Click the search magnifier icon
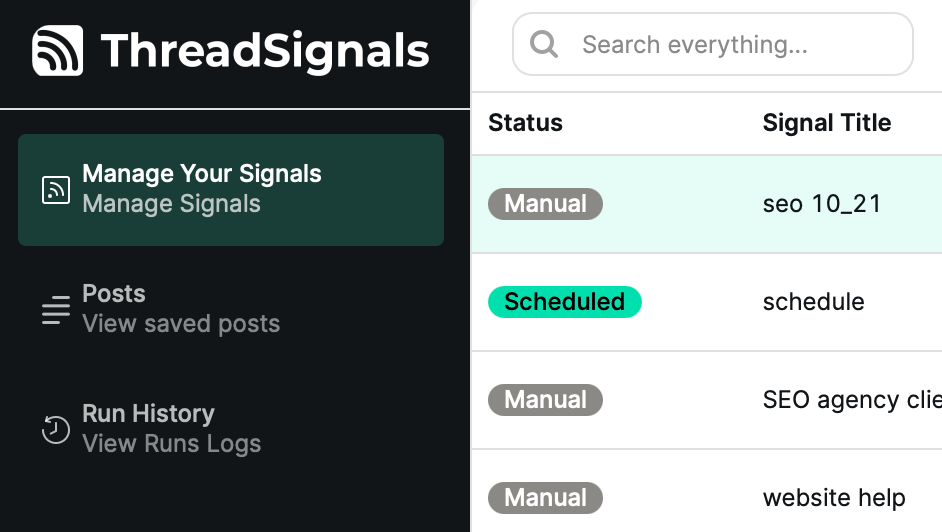942x532 pixels. coord(544,44)
